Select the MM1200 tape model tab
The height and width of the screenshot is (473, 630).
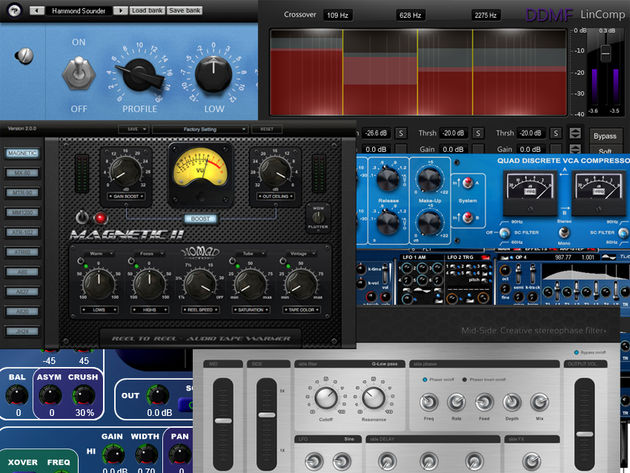coord(22,213)
